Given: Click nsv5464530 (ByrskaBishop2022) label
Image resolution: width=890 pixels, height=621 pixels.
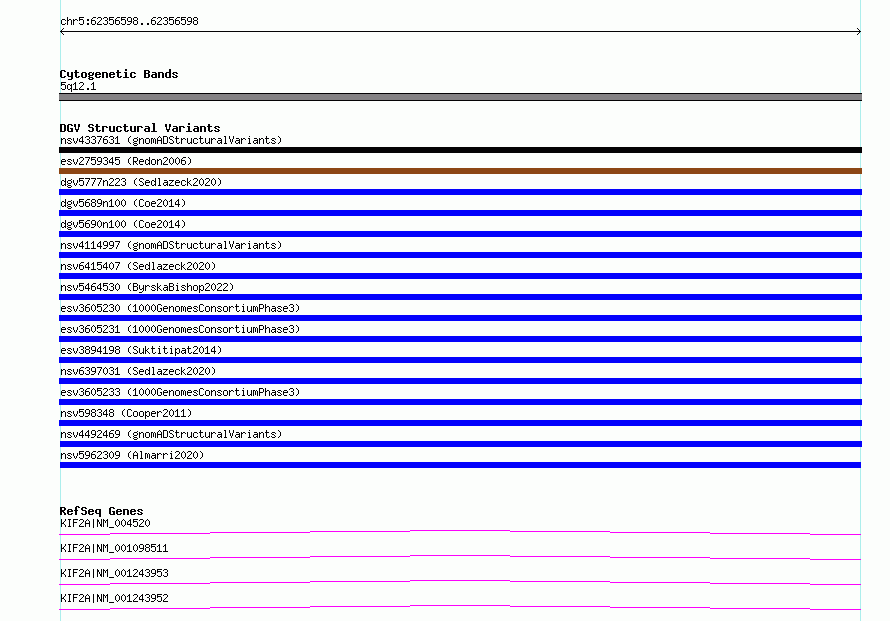Looking at the screenshot, I should coord(147,287).
